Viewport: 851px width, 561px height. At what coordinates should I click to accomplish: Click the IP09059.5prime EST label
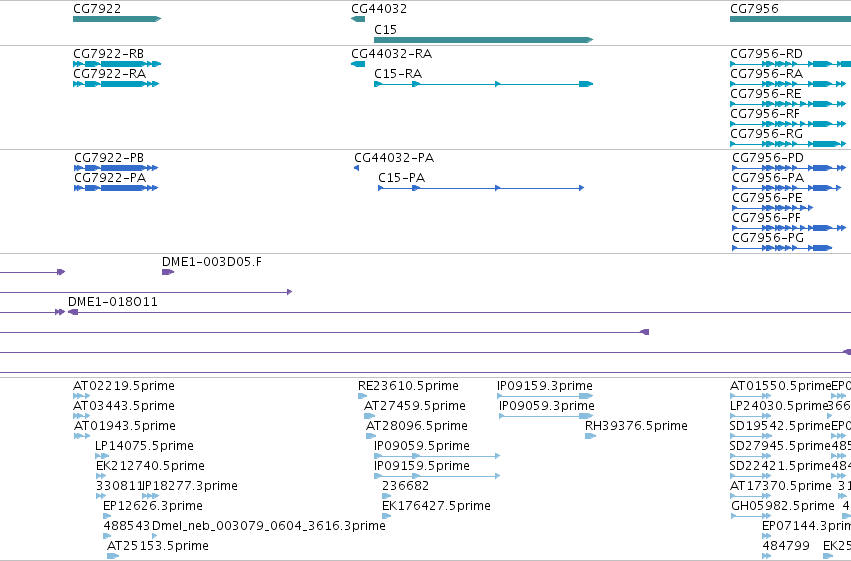422,446
